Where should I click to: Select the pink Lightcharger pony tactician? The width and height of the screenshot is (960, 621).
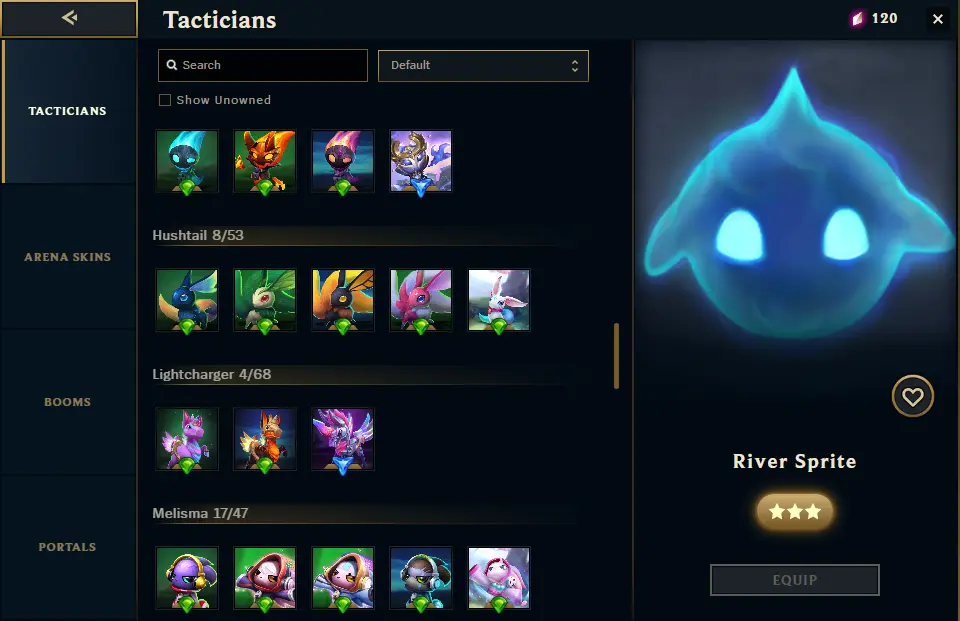(187, 440)
